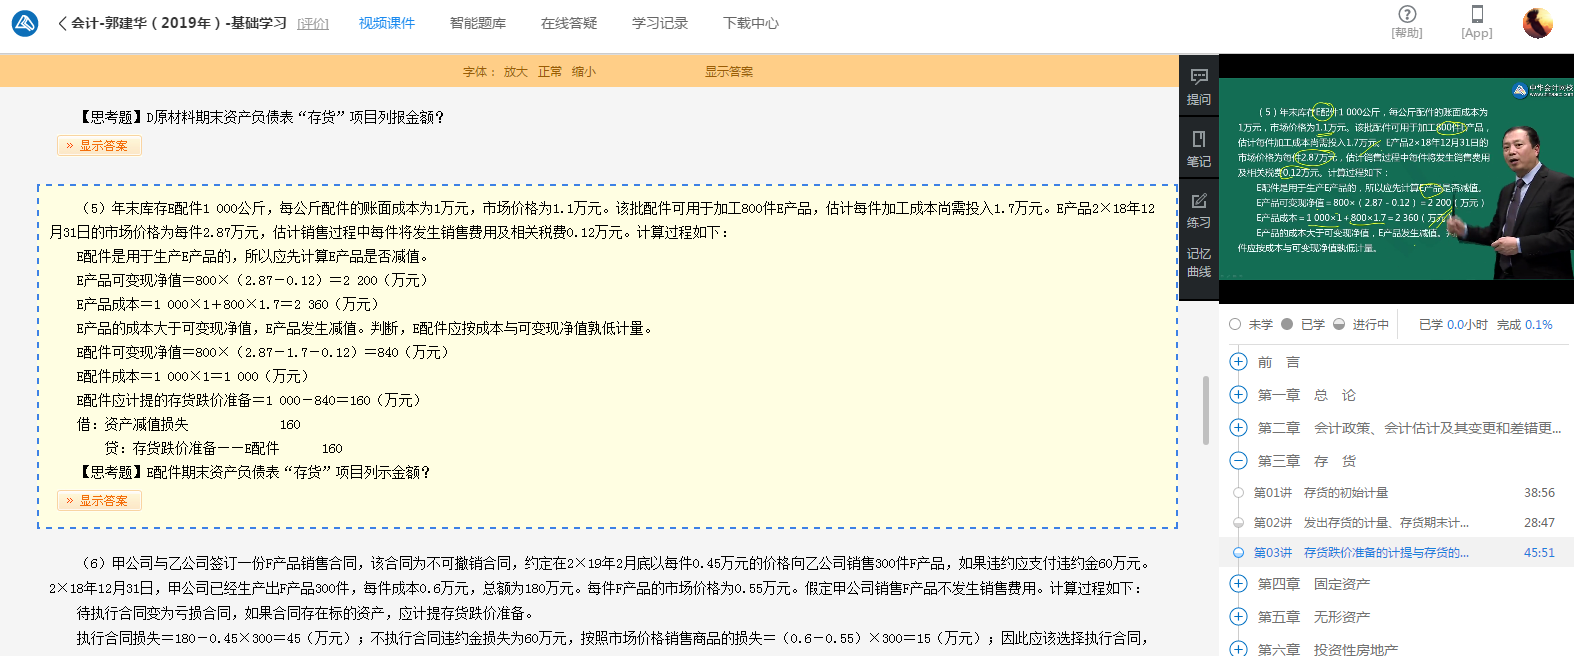Expand 第二章 会计政策 chapter
The image size is (1574, 656).
coord(1238,428)
